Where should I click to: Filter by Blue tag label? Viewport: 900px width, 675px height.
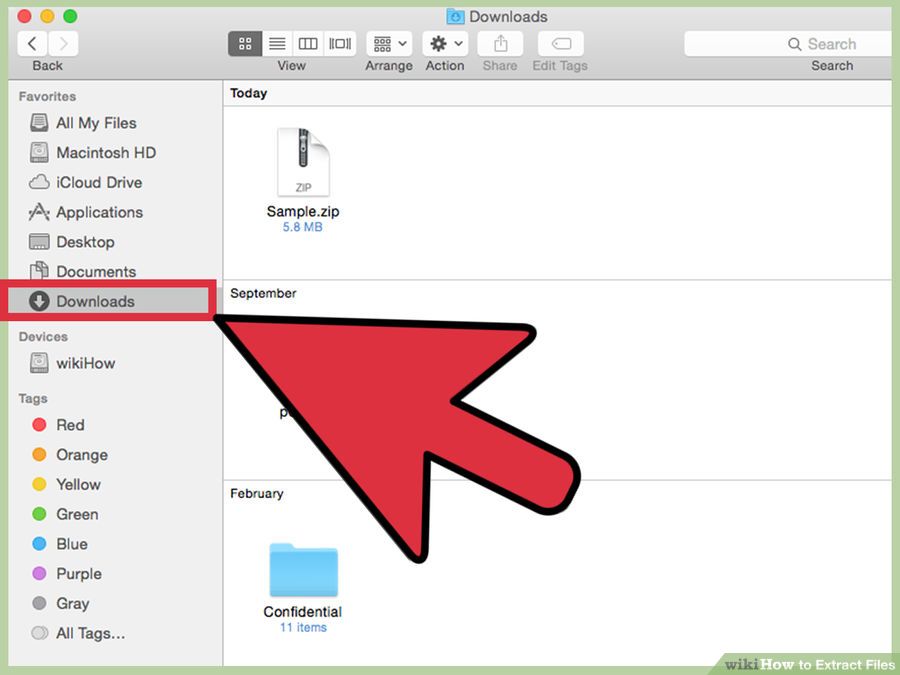72,544
